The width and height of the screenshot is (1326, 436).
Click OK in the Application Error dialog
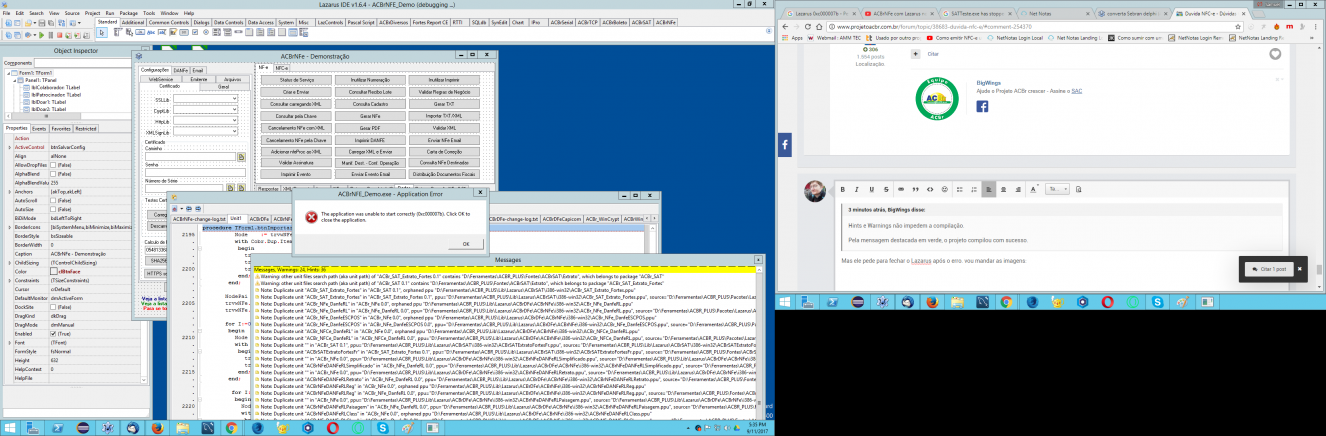465,244
